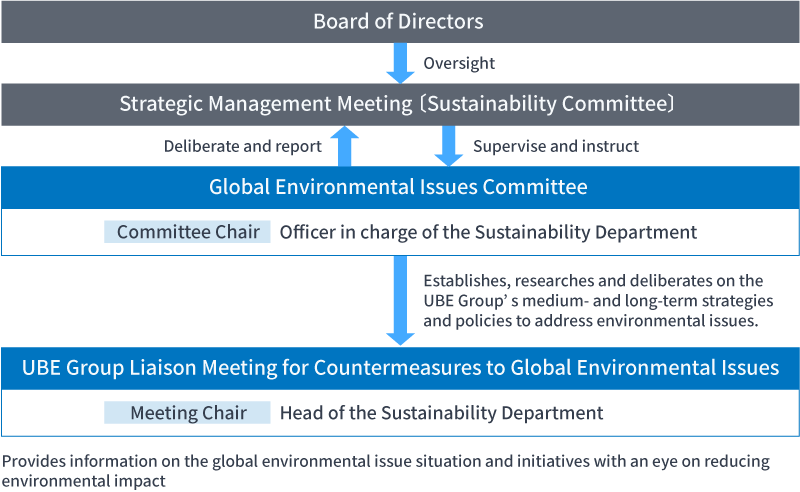Click the Committee Chair label
800x492 pixels.
point(187,232)
